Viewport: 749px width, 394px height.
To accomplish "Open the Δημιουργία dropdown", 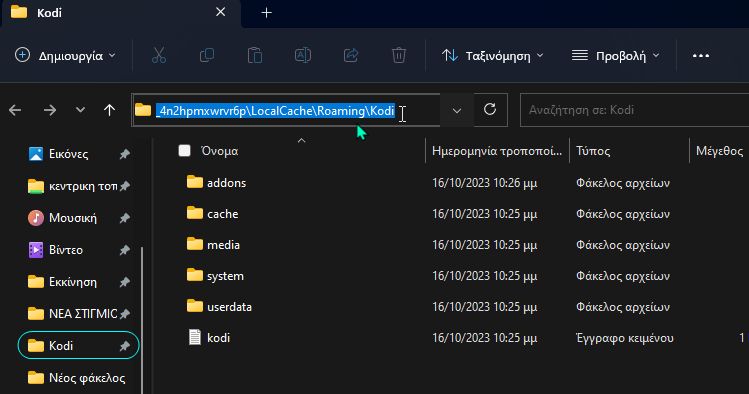I will (65, 56).
